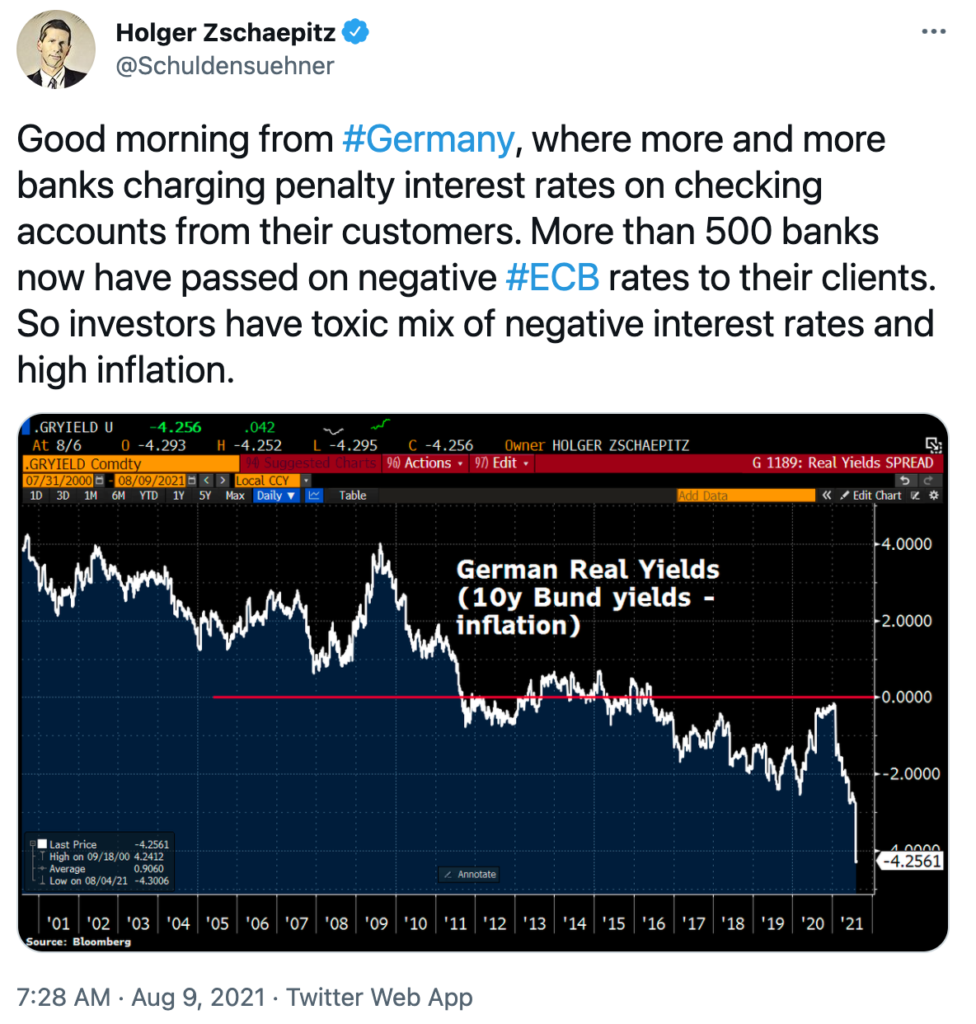Click the chart settings gear icon
Screen dimensions: 976x1024
tap(934, 496)
